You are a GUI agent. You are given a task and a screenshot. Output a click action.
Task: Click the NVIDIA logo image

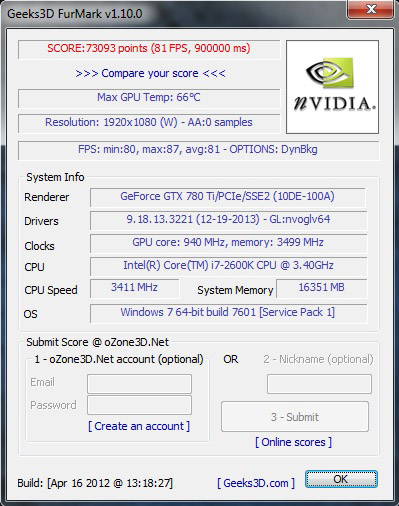332,87
